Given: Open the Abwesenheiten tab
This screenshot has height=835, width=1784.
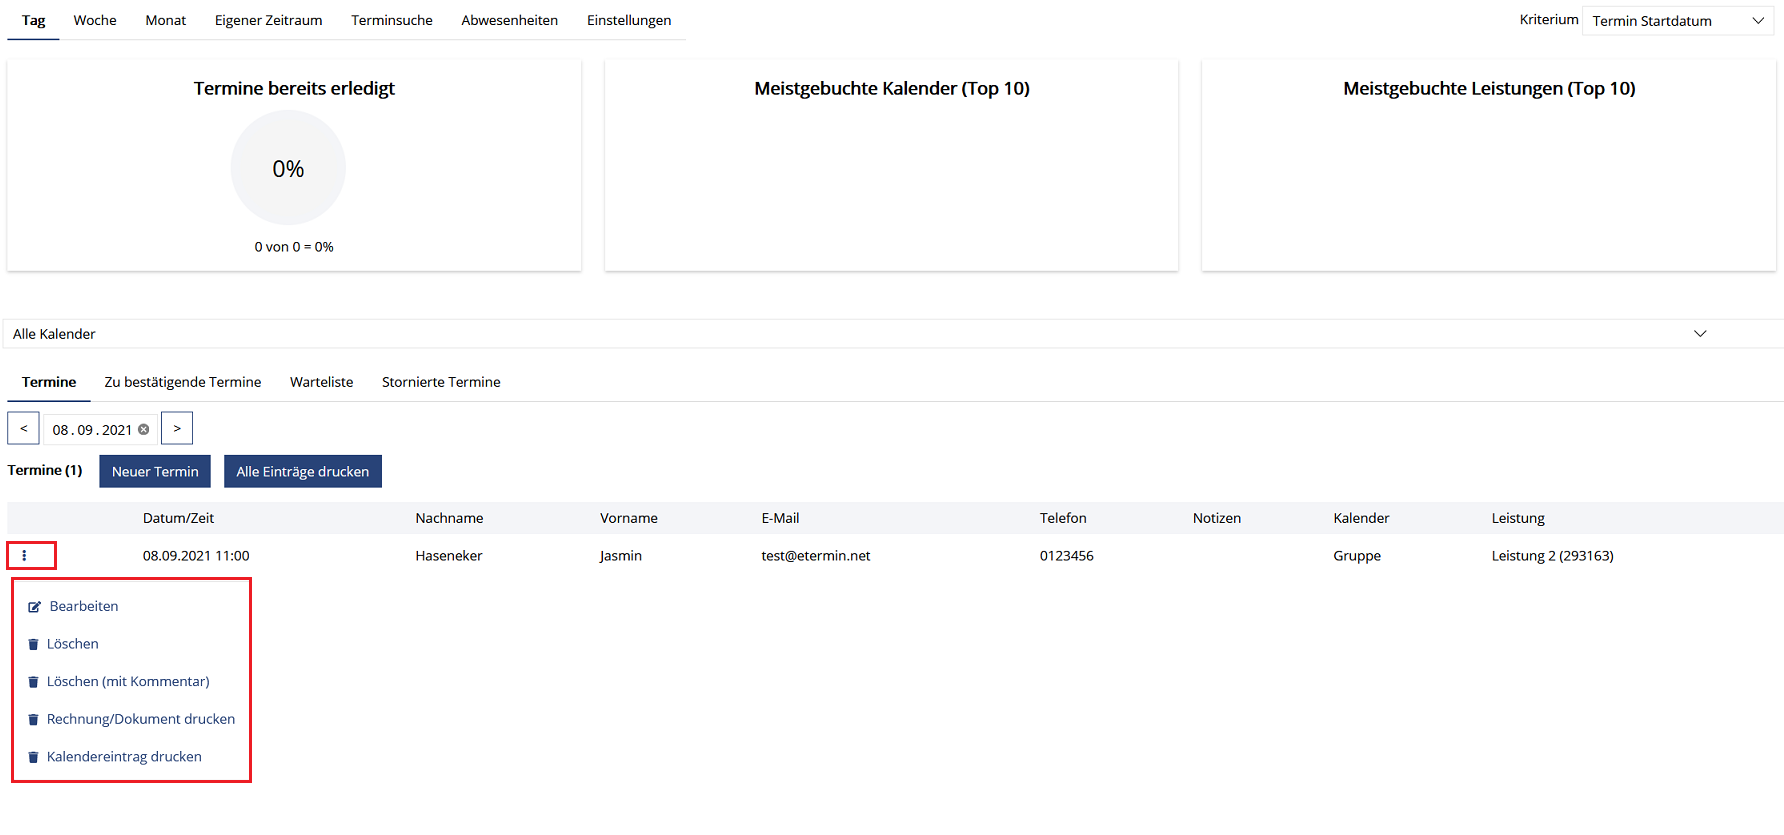Looking at the screenshot, I should [x=510, y=20].
